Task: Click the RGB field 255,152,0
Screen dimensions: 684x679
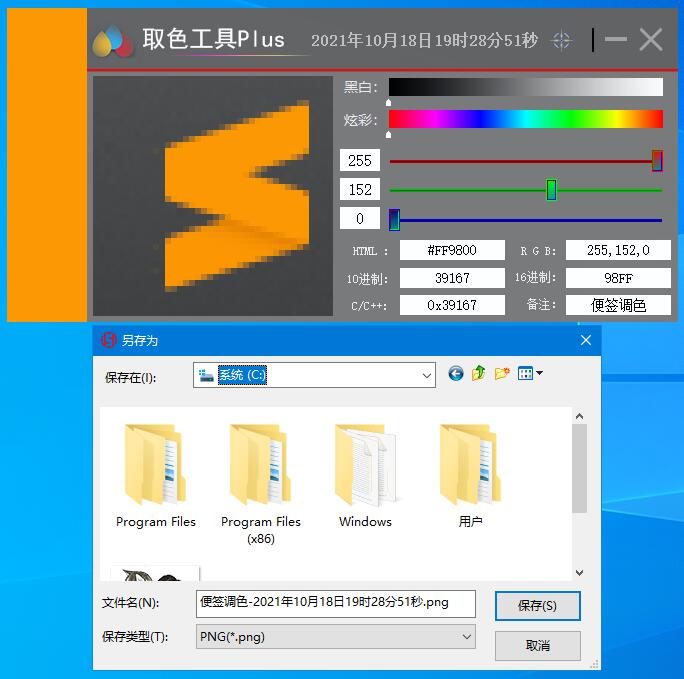Action: click(618, 250)
